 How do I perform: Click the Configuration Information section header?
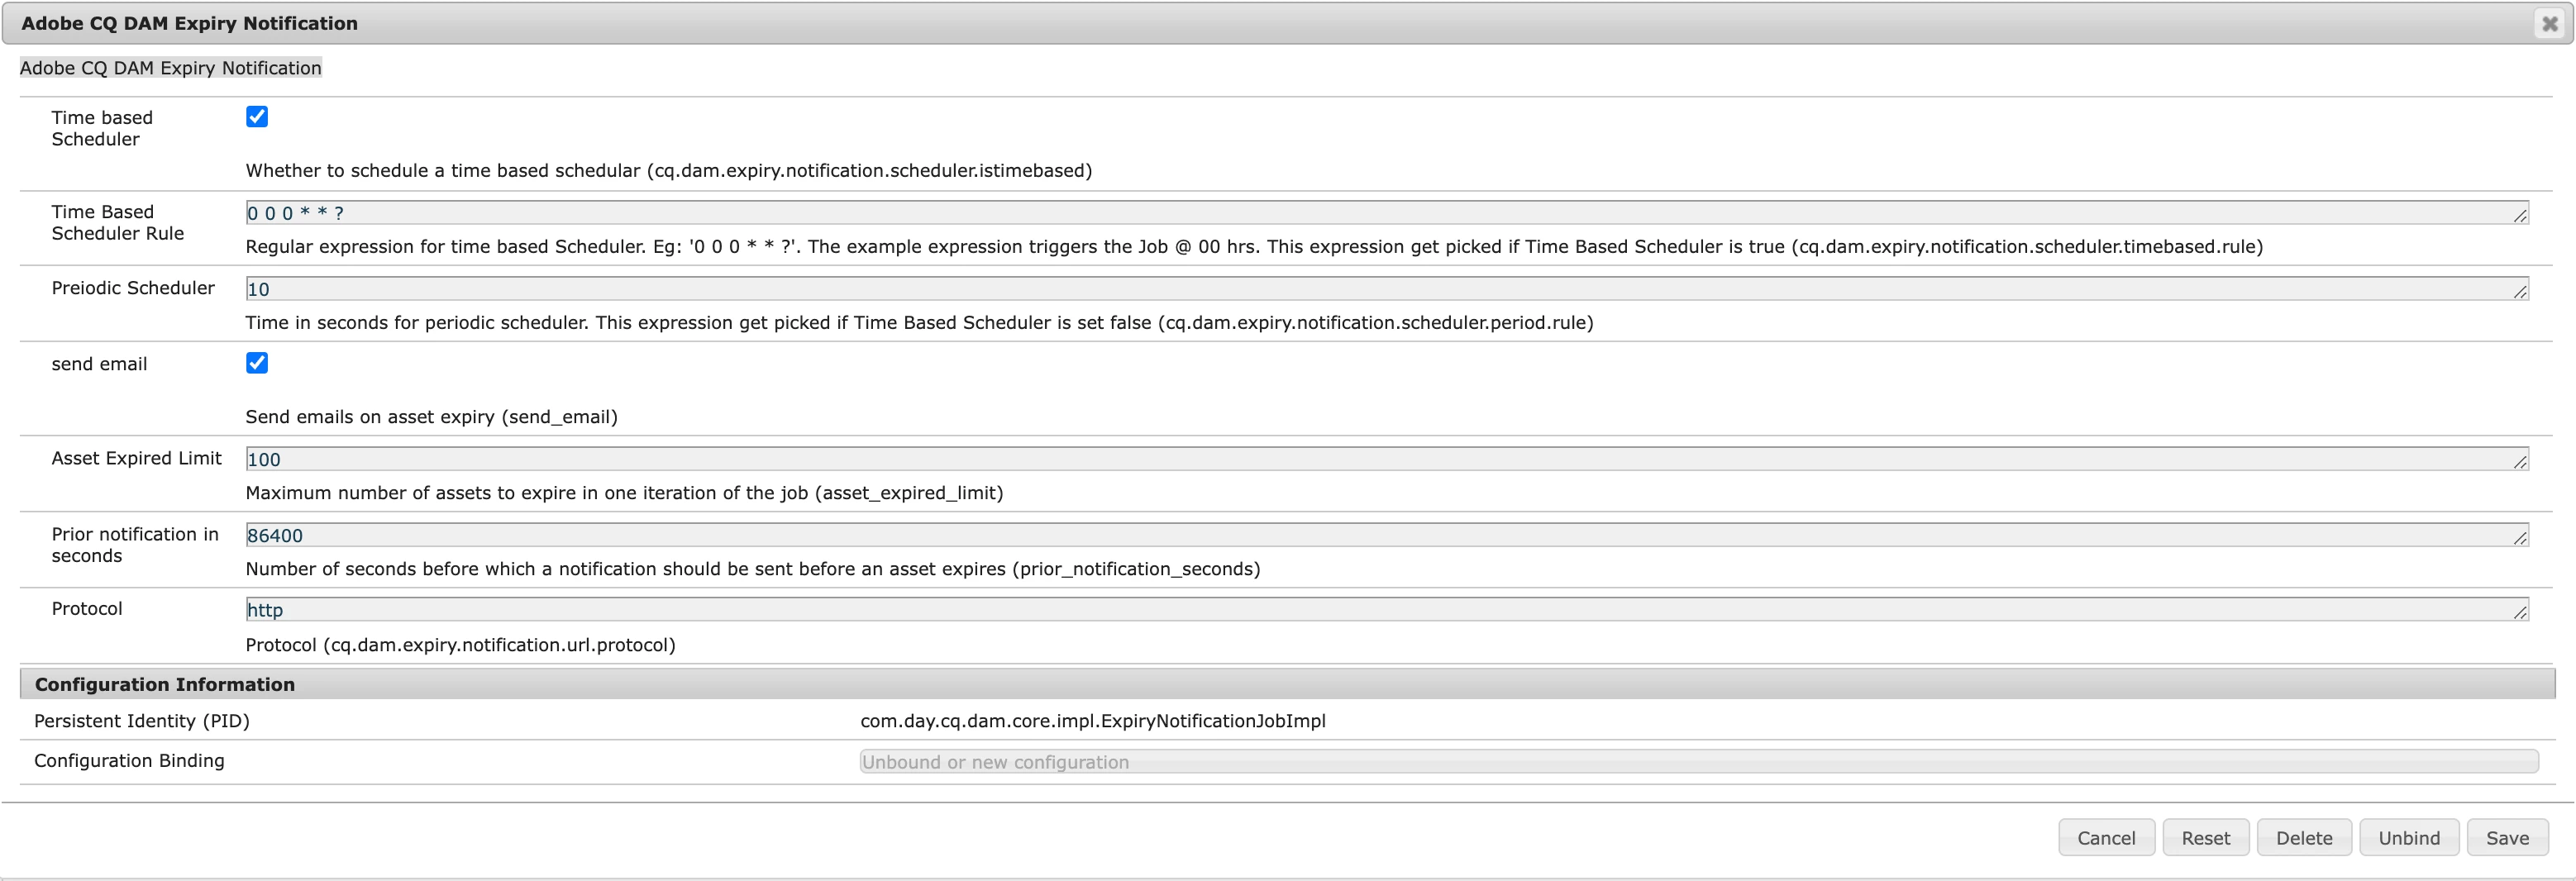(1287, 685)
